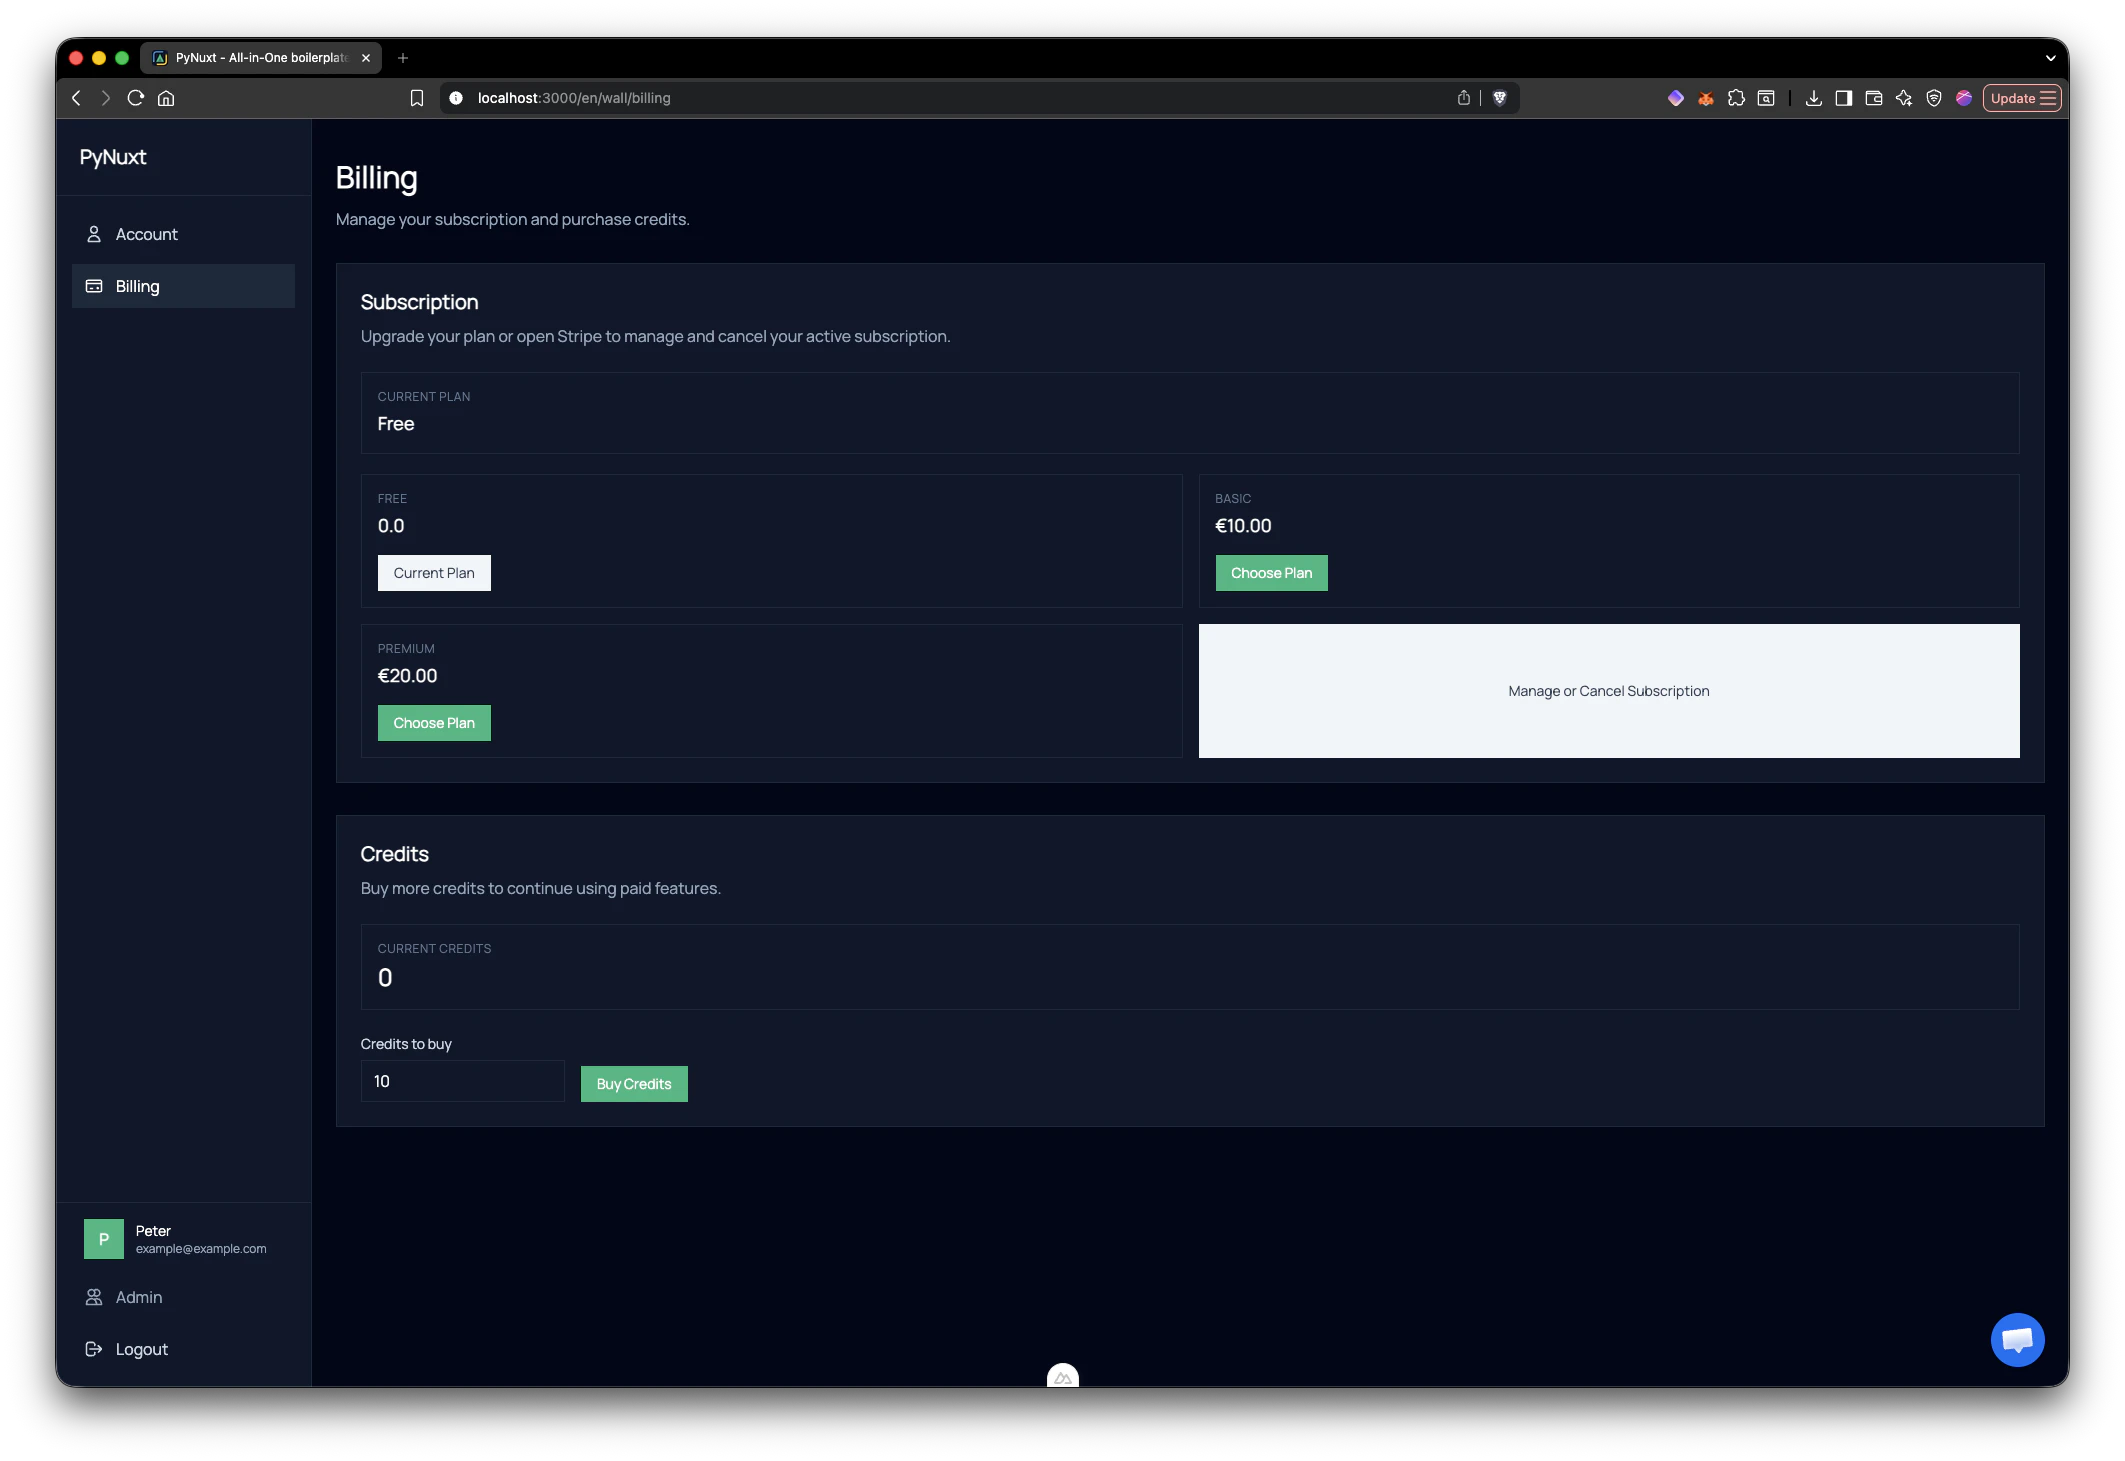Click the Current Plan button
This screenshot has width=2125, height=1461.
(434, 573)
